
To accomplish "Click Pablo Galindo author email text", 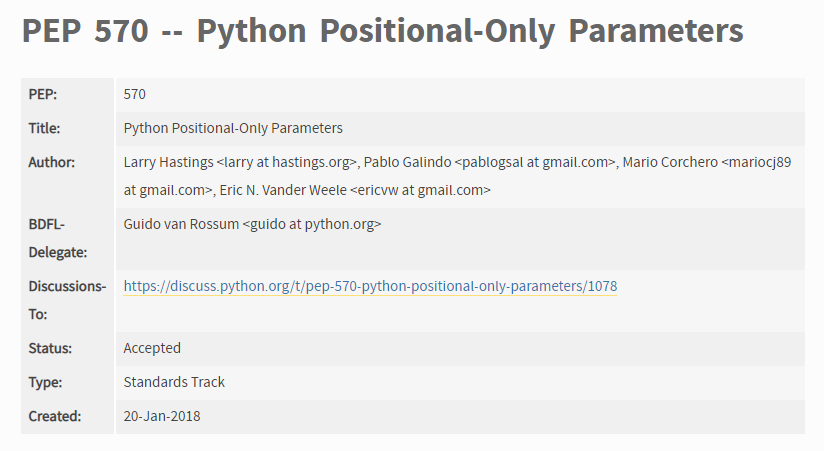I will point(534,162).
